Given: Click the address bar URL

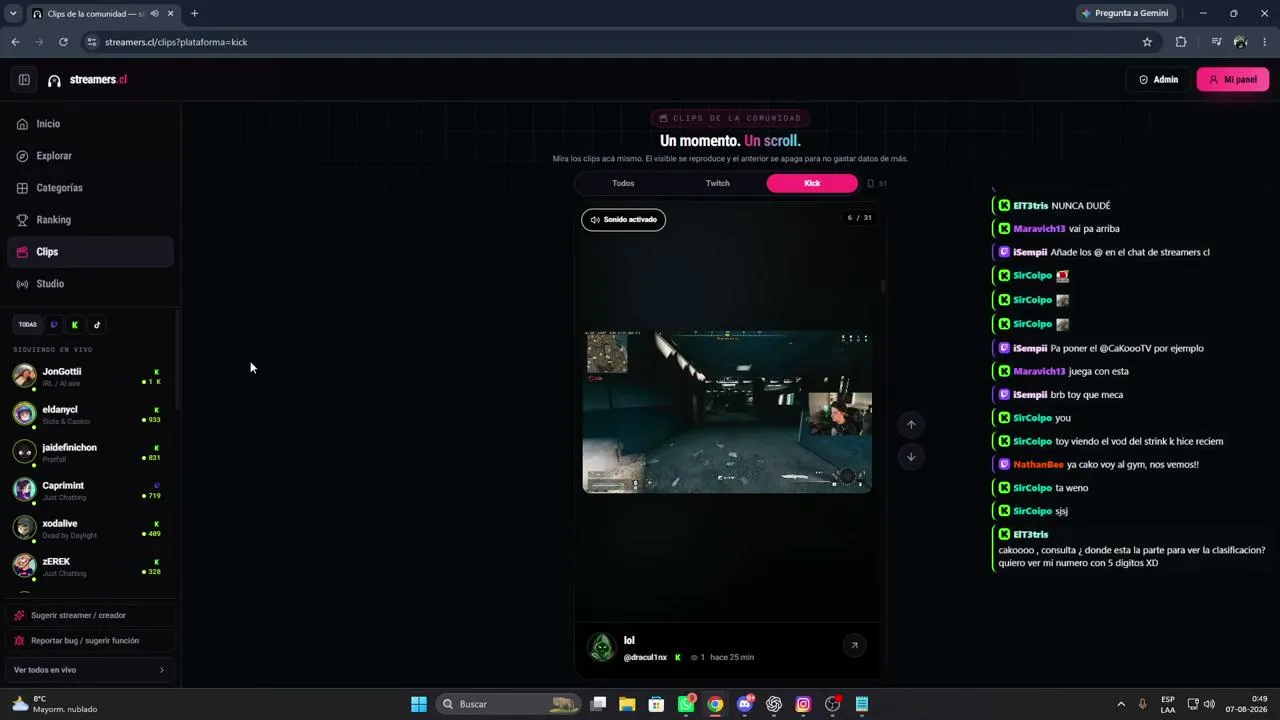Looking at the screenshot, I should point(176,42).
